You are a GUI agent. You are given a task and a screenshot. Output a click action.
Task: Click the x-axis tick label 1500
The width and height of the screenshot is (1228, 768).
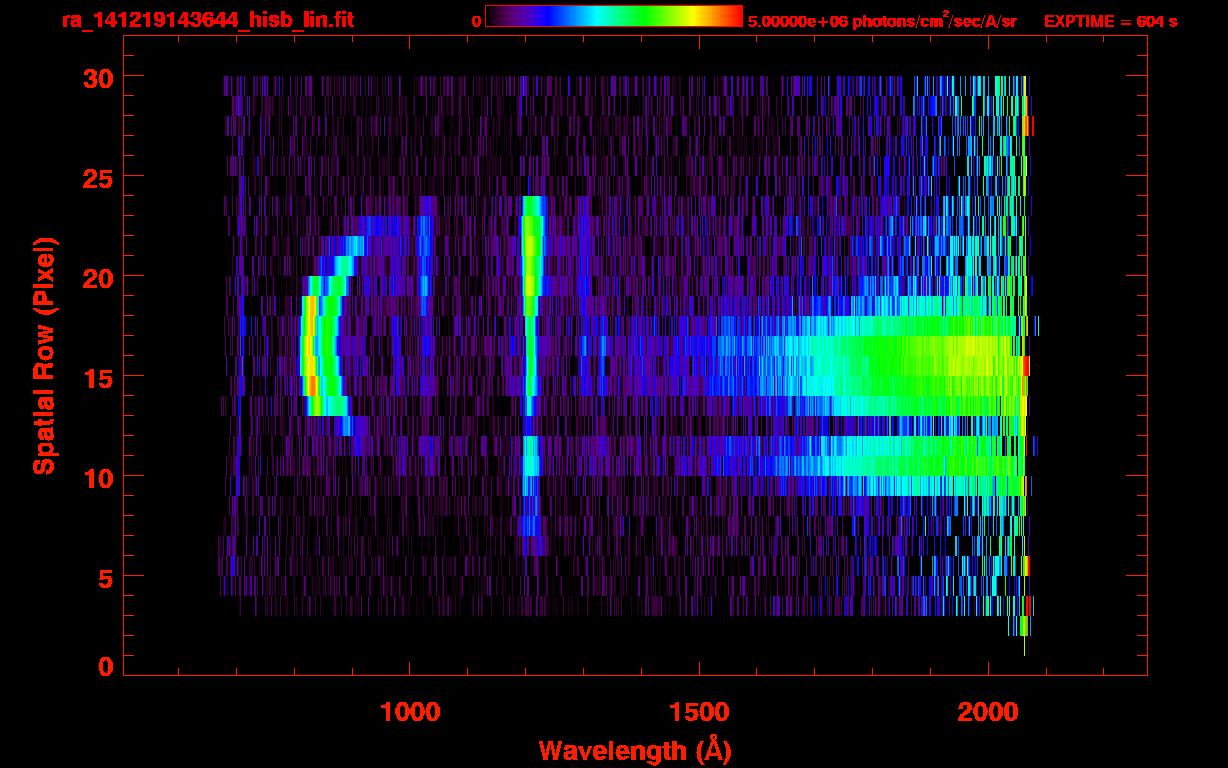click(x=699, y=712)
